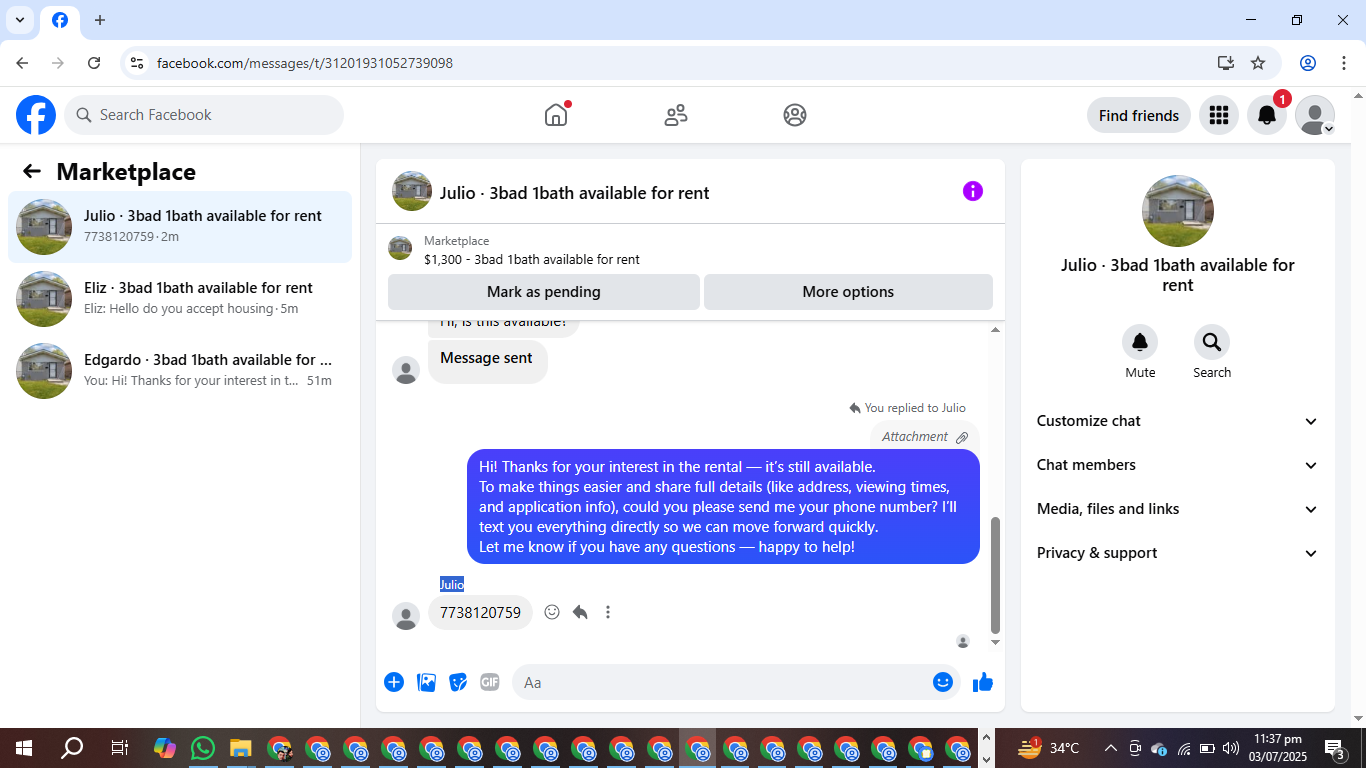Mute the conversation via bell icon
The width and height of the screenshot is (1366, 768).
pyautogui.click(x=1140, y=343)
